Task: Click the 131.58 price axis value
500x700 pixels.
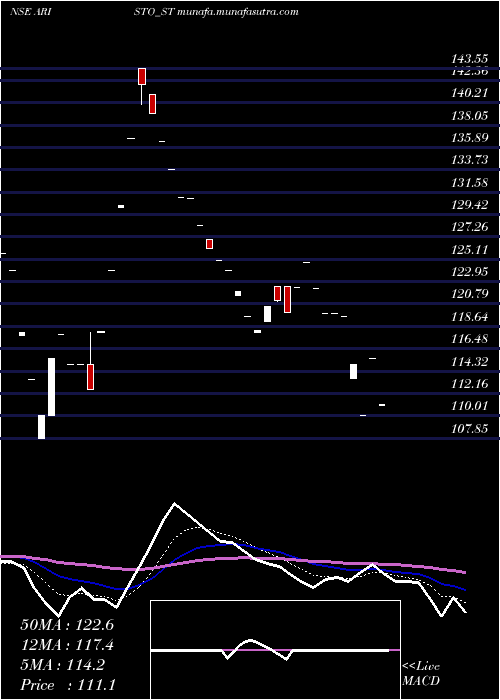Action: tap(470, 183)
